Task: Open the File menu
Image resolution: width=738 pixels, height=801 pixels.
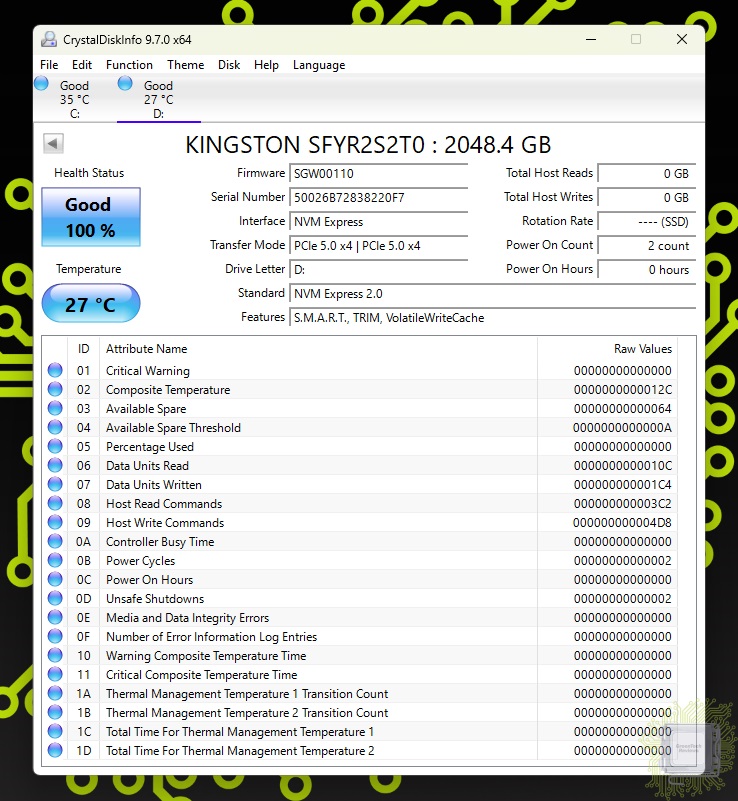Action: tap(49, 65)
